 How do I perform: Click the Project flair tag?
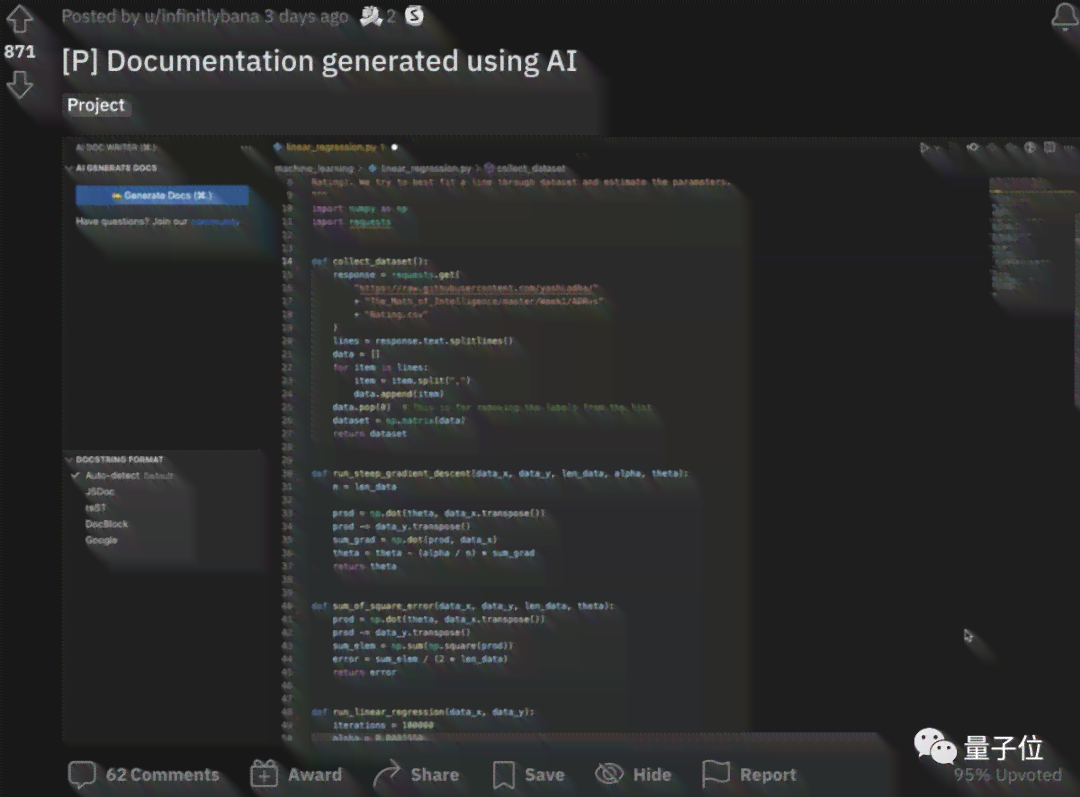click(96, 105)
